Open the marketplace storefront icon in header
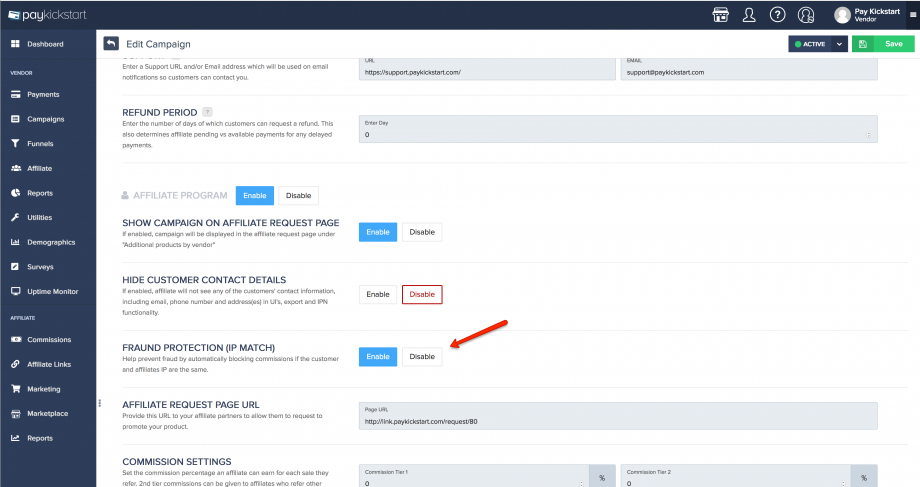The height and width of the screenshot is (487, 920). click(719, 14)
